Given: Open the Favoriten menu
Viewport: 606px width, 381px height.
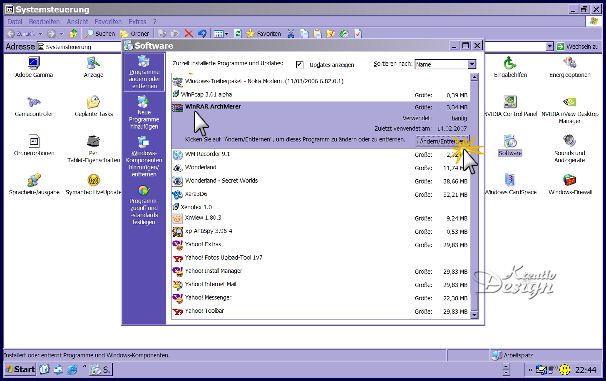Looking at the screenshot, I should click(108, 22).
